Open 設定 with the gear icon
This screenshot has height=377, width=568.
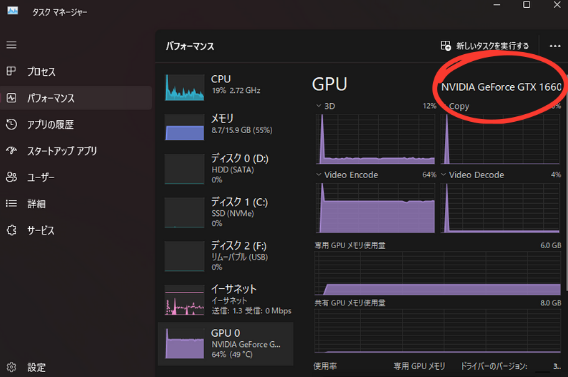click(x=11, y=367)
